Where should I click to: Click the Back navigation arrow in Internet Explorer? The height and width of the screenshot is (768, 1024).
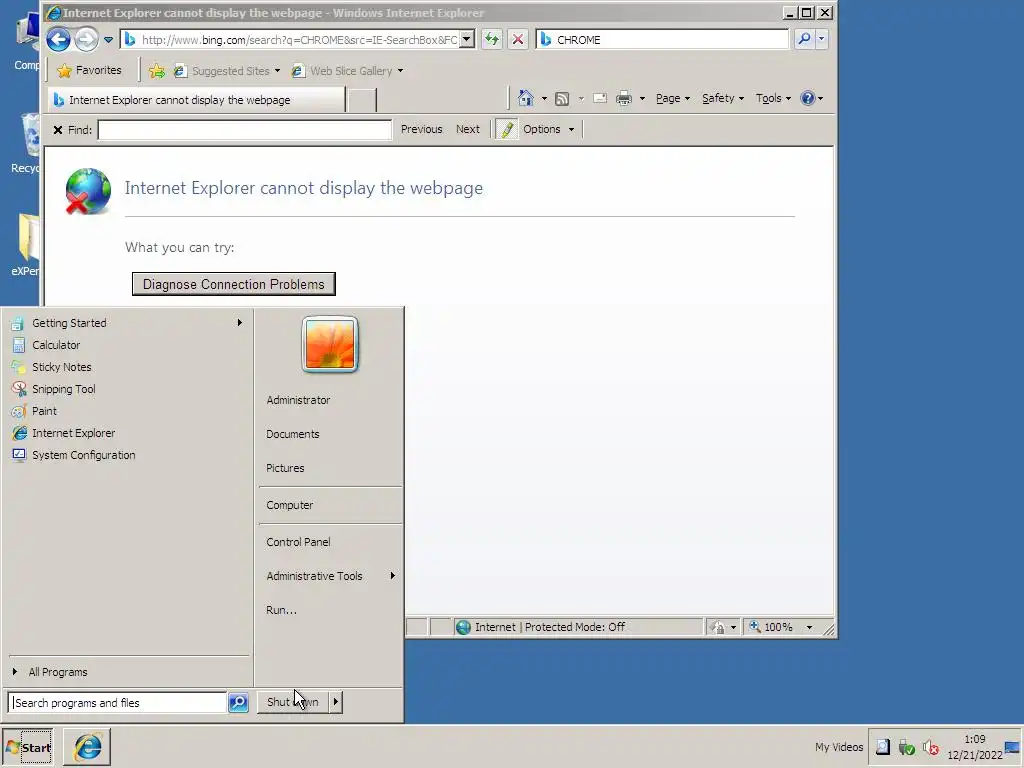coord(58,40)
